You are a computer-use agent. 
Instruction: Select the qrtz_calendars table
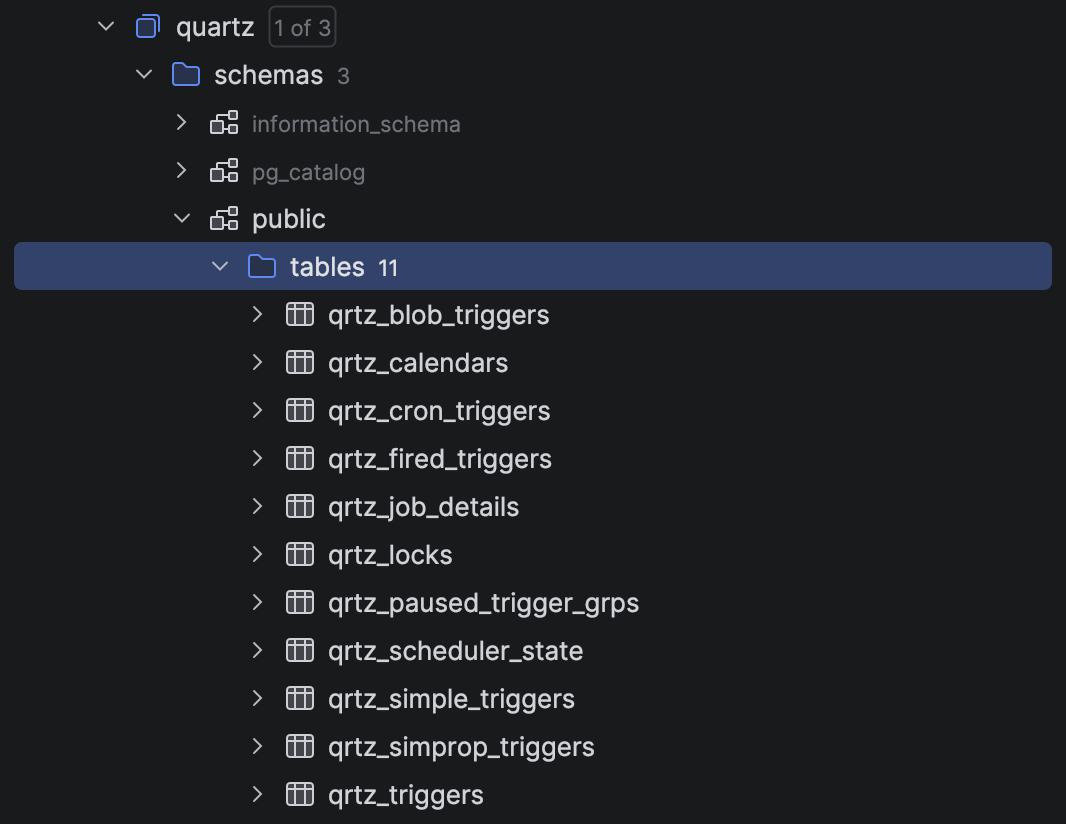click(418, 363)
